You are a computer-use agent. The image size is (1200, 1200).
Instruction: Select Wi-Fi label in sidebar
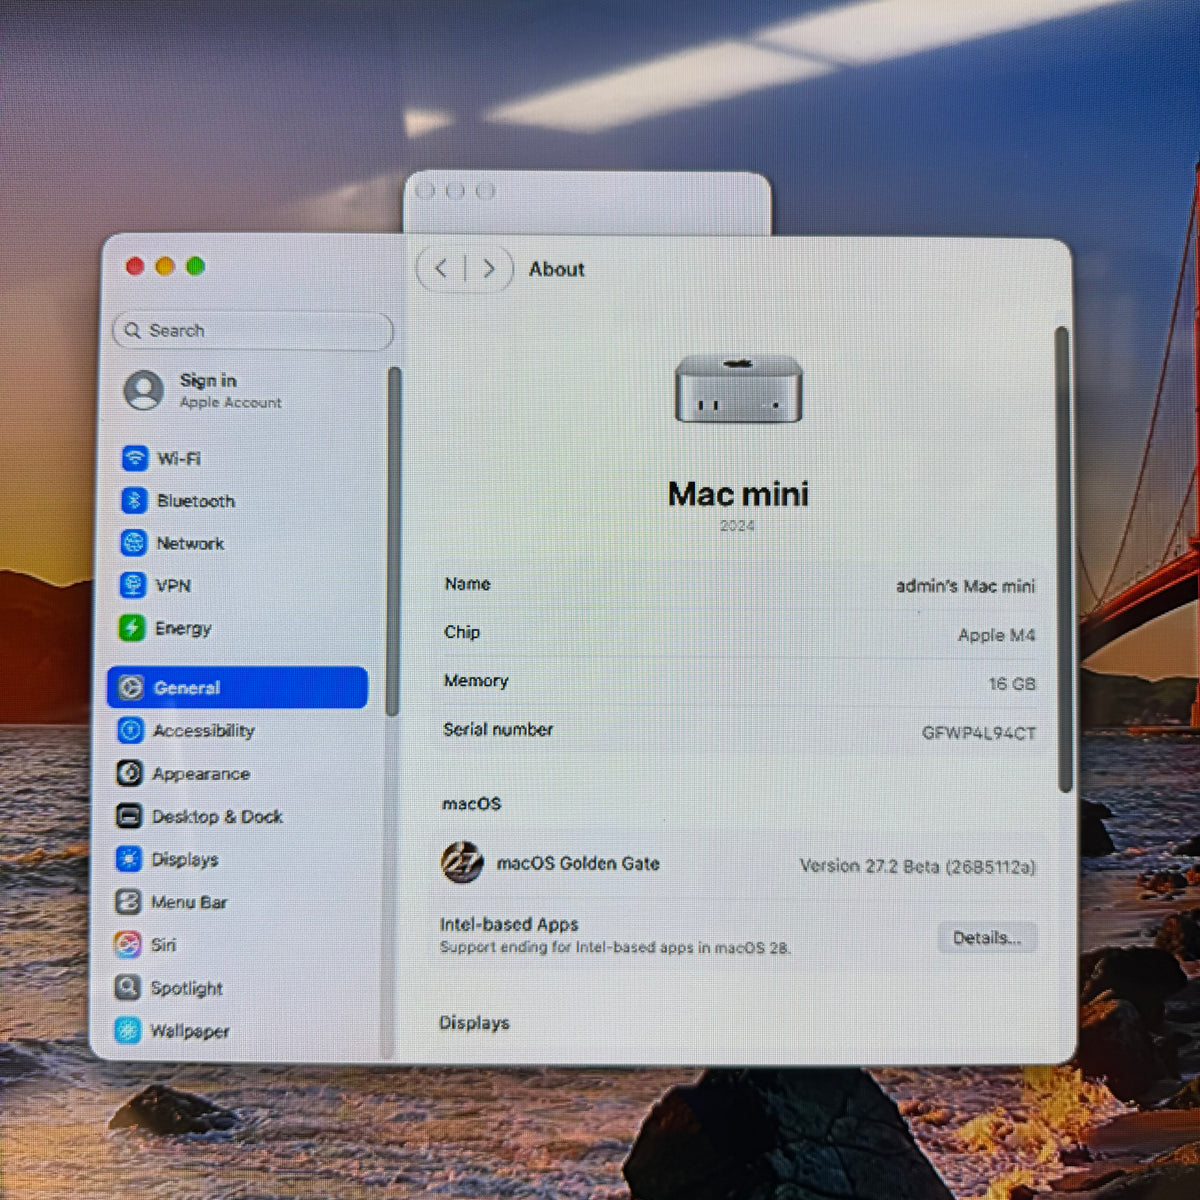pos(179,458)
